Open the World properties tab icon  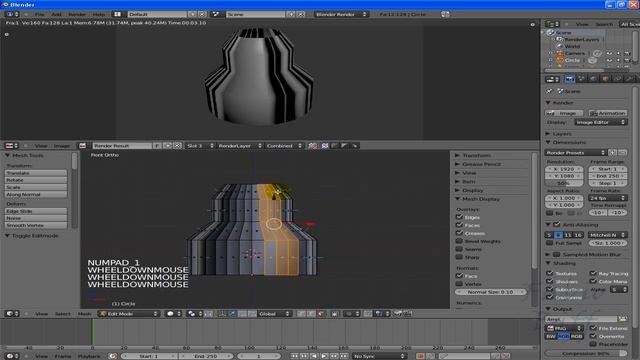coord(593,79)
